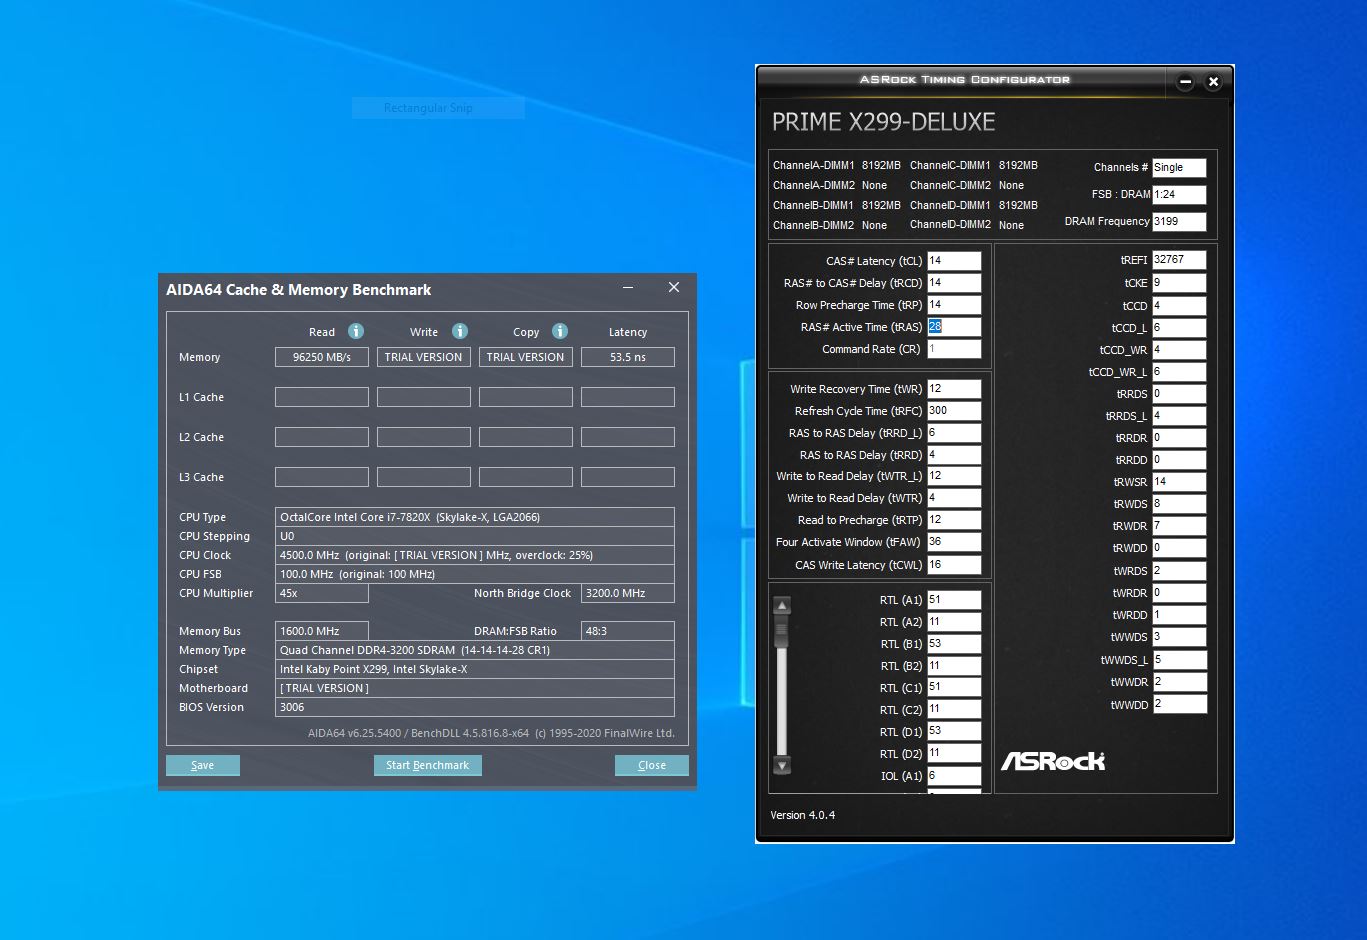This screenshot has width=1367, height=940.
Task: Select the Command Rate (CR) field
Action: [x=954, y=348]
